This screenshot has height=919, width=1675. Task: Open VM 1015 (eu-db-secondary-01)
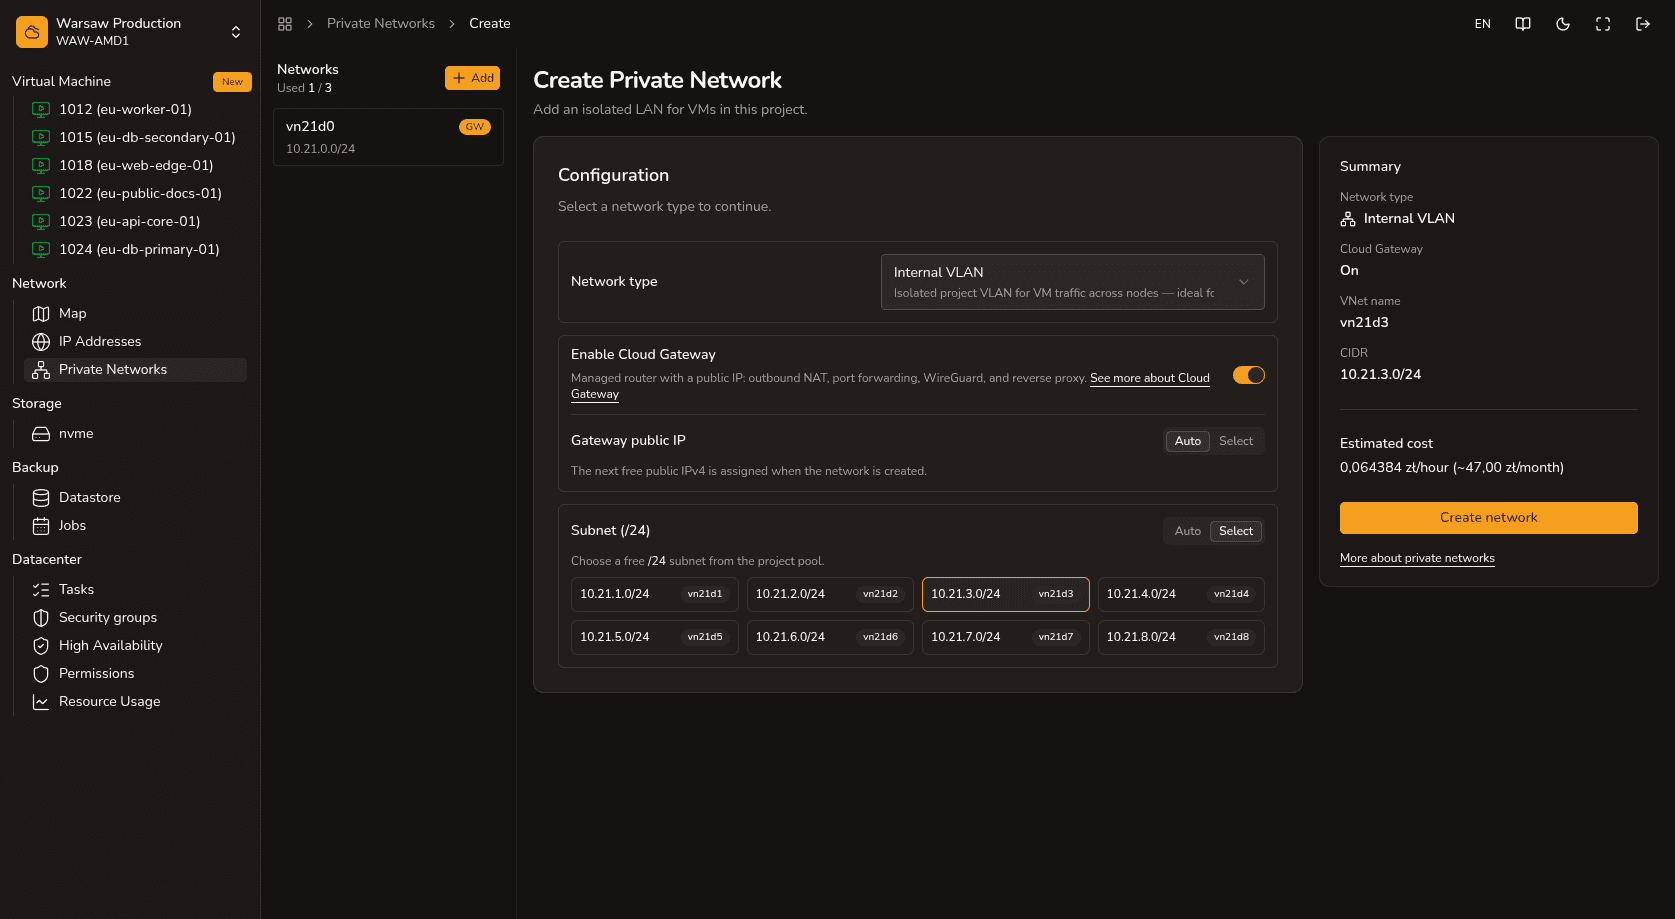coord(147,138)
